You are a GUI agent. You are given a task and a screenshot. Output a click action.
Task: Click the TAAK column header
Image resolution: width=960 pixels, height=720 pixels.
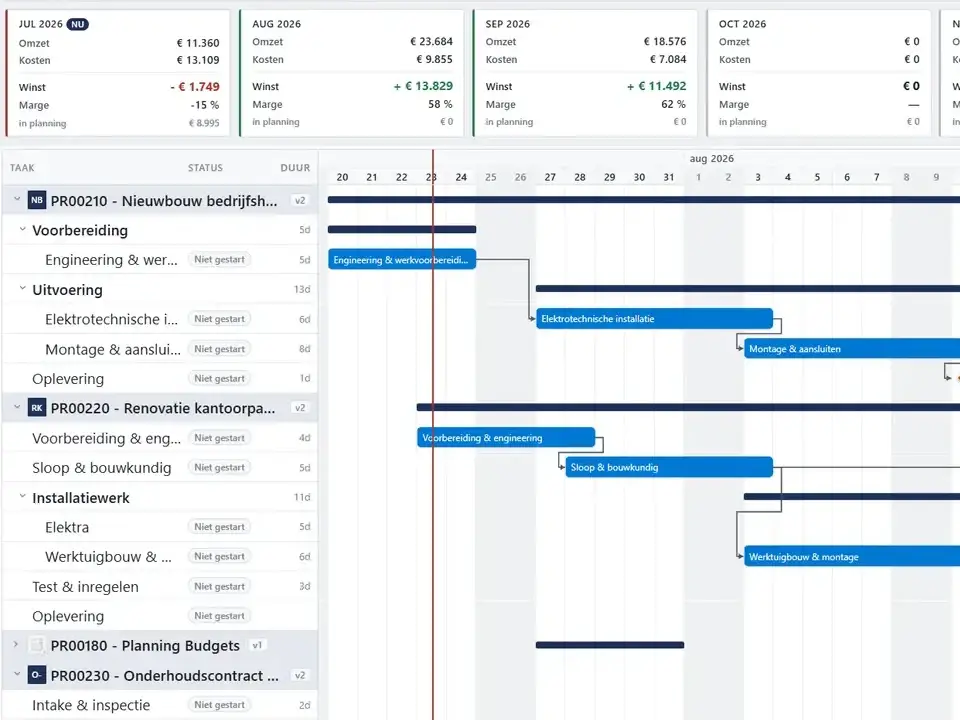coord(22,168)
